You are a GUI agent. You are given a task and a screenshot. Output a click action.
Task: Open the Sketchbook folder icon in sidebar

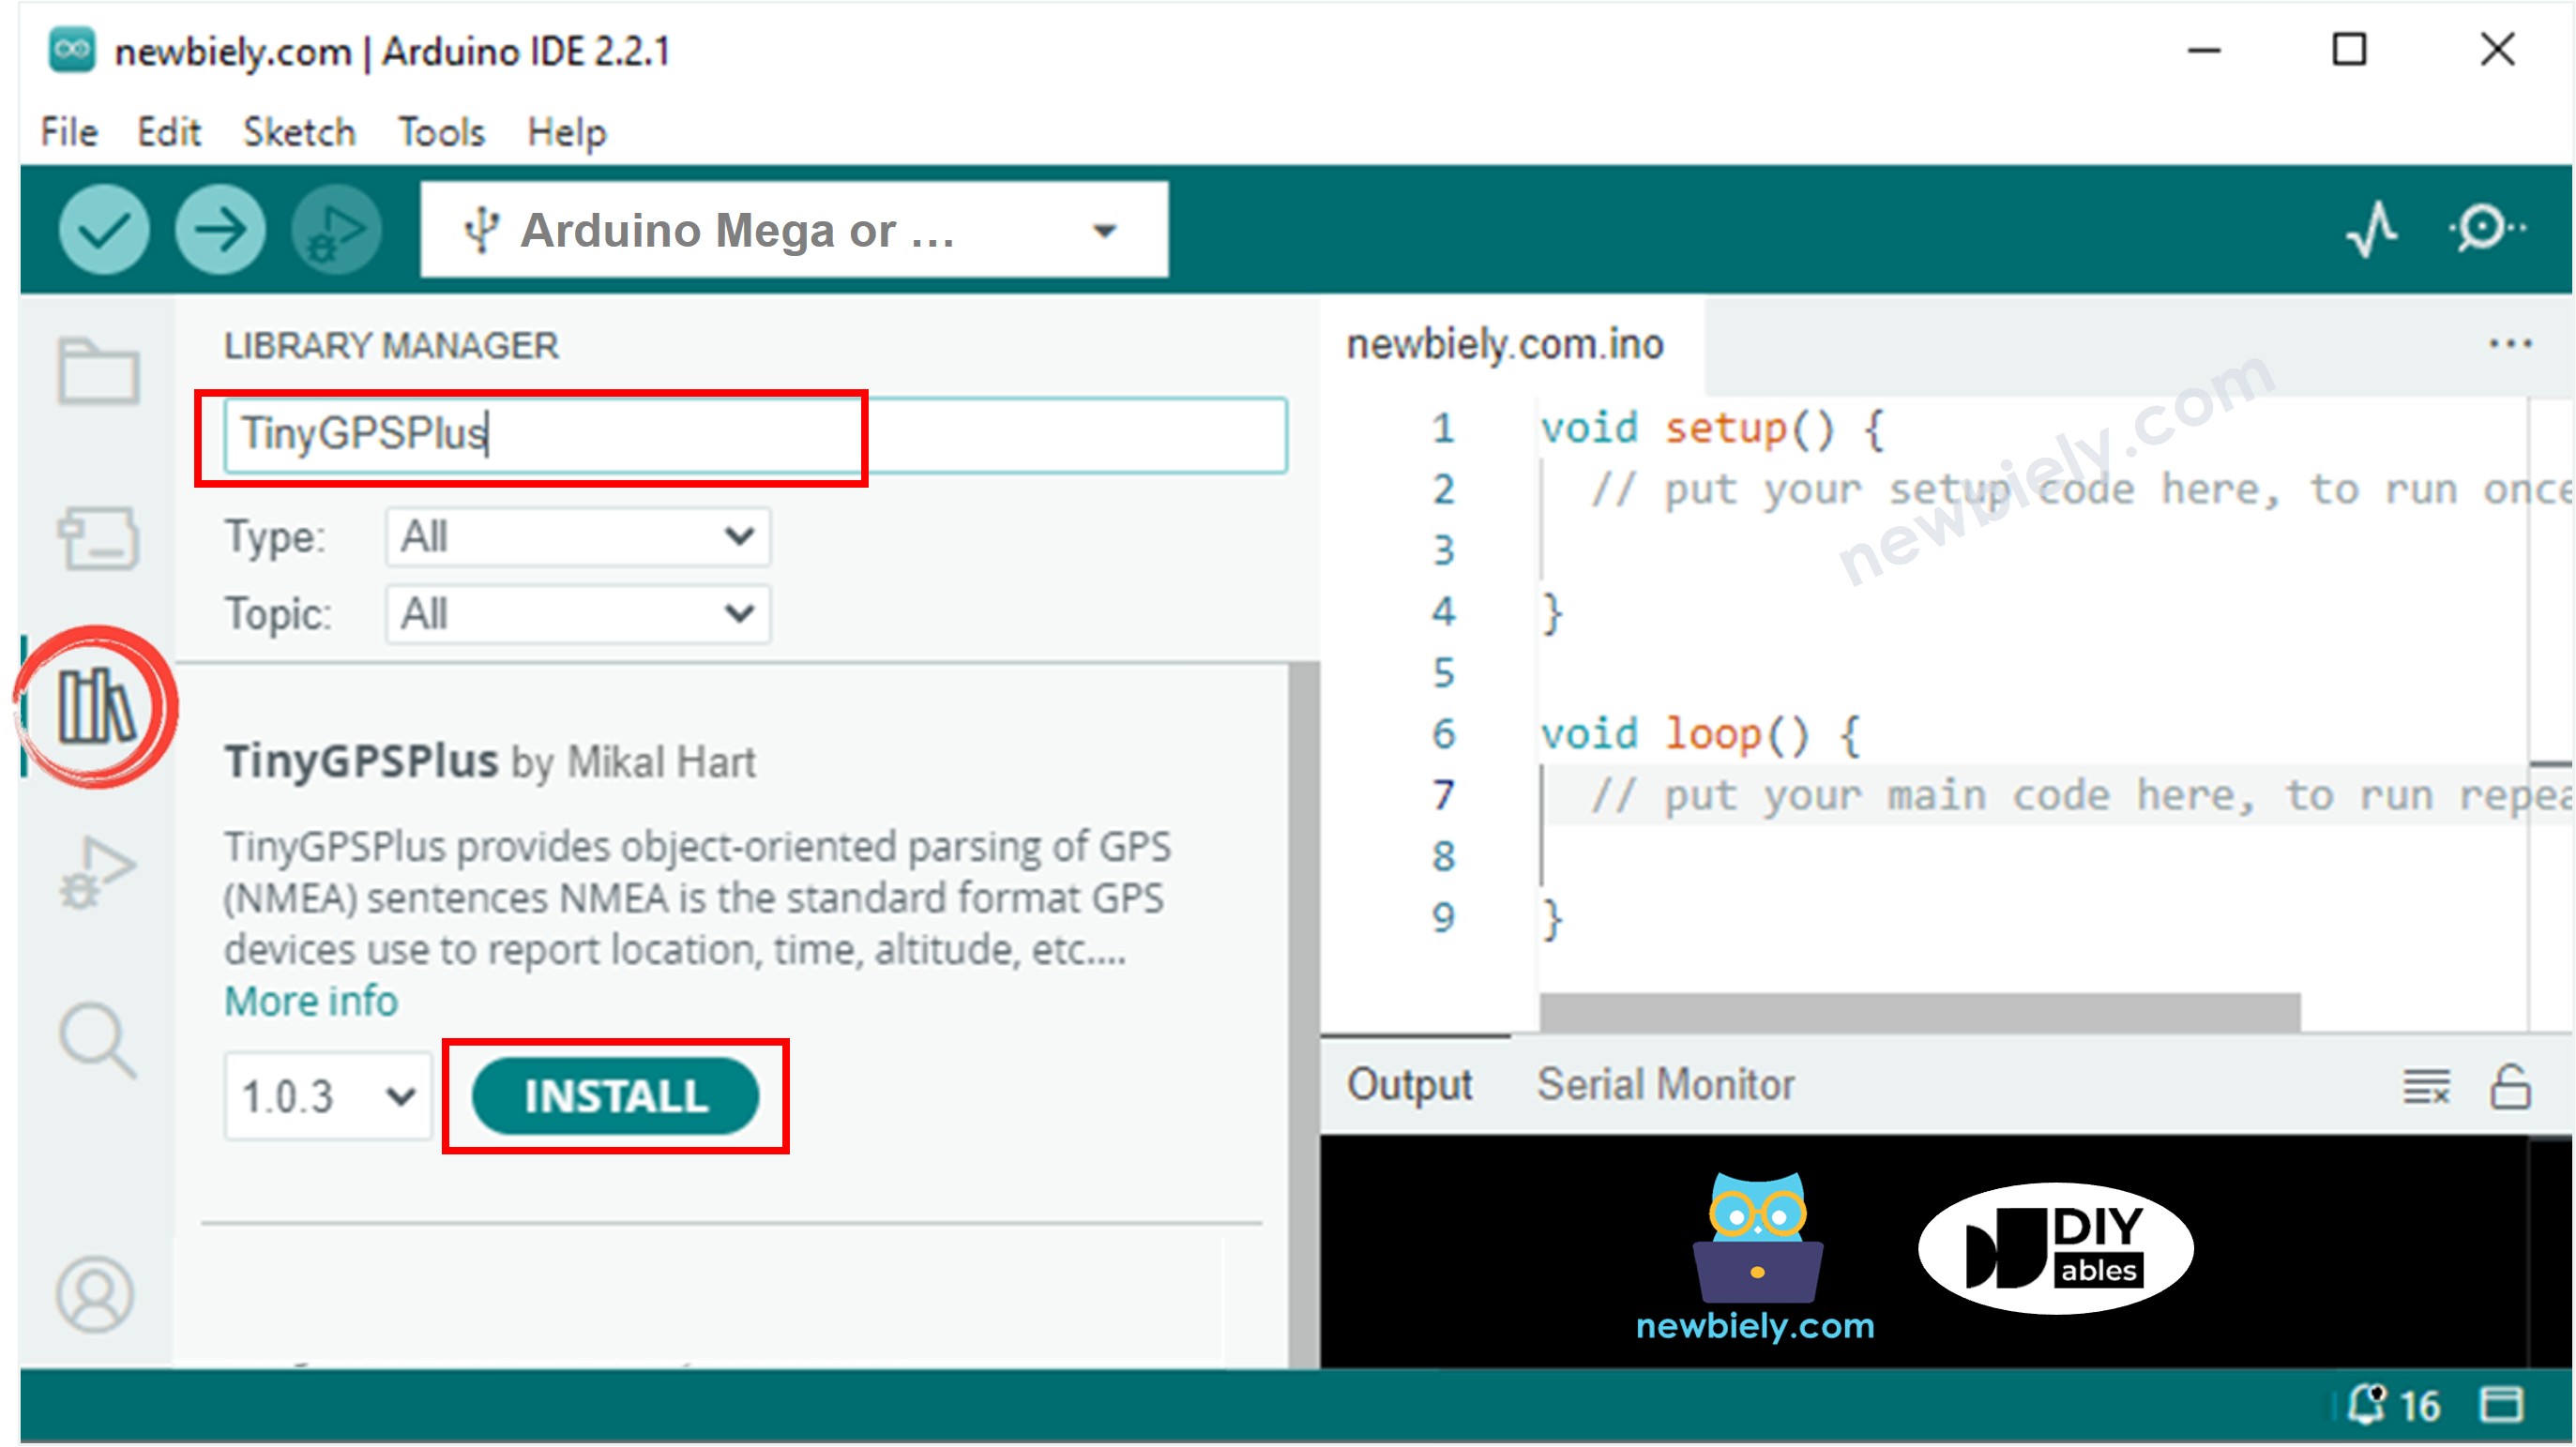97,371
